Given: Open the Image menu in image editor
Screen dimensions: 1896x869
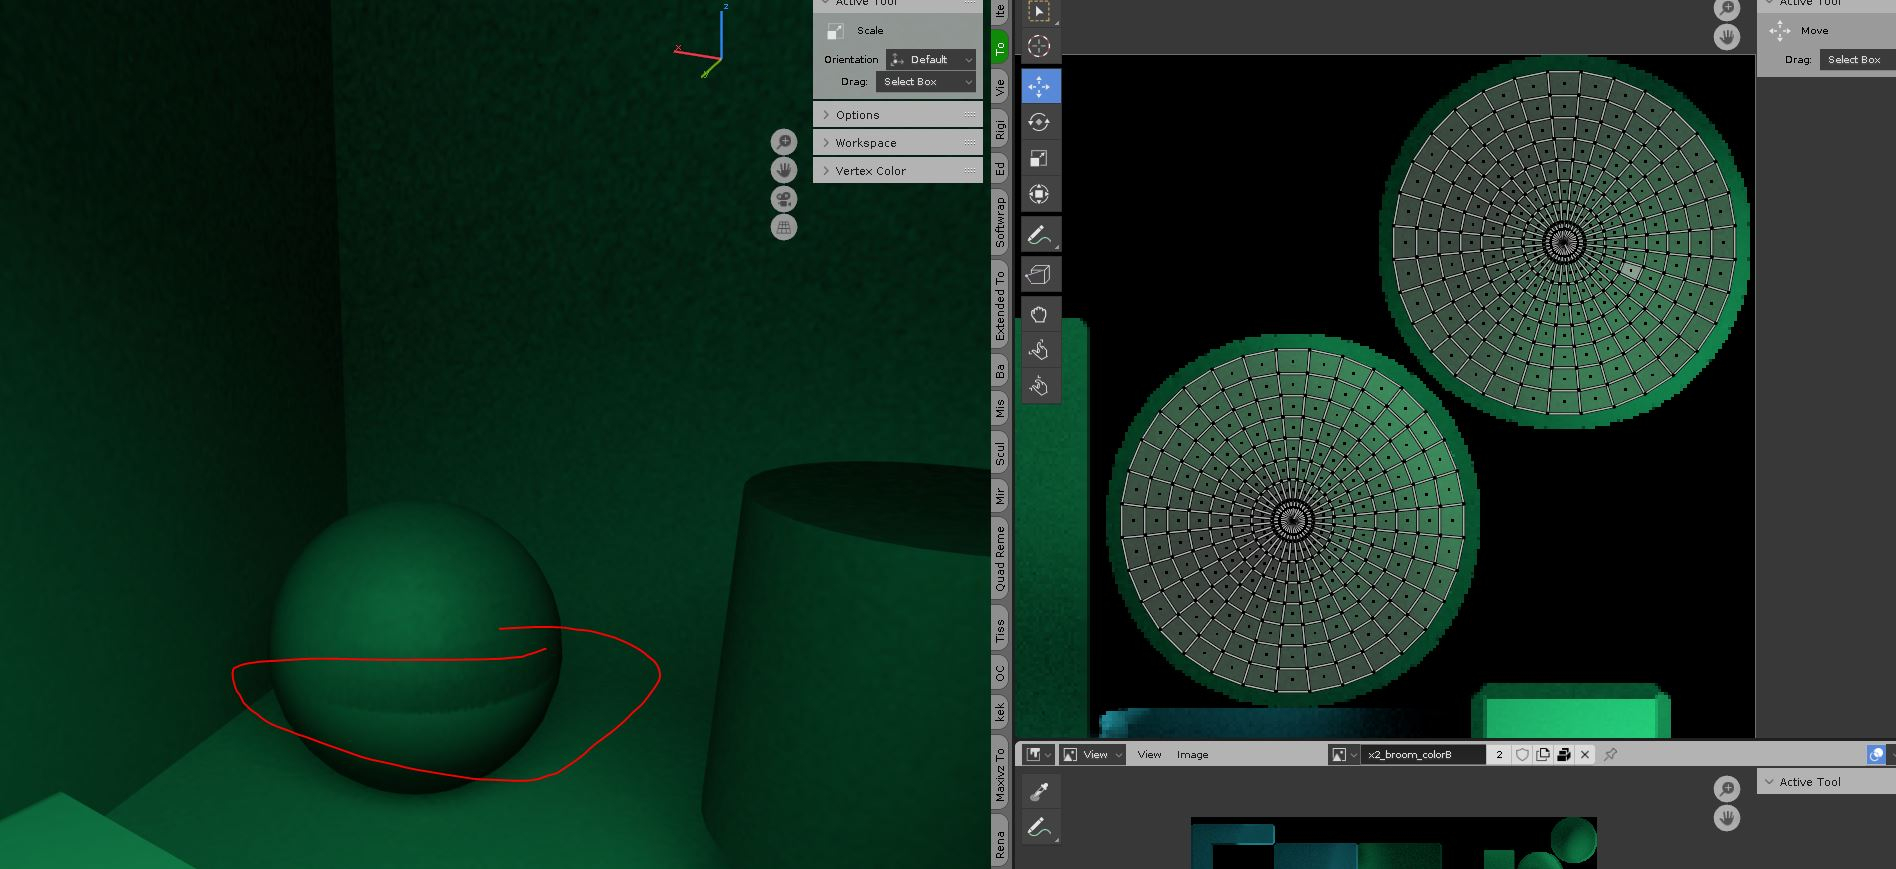Looking at the screenshot, I should coord(1192,755).
